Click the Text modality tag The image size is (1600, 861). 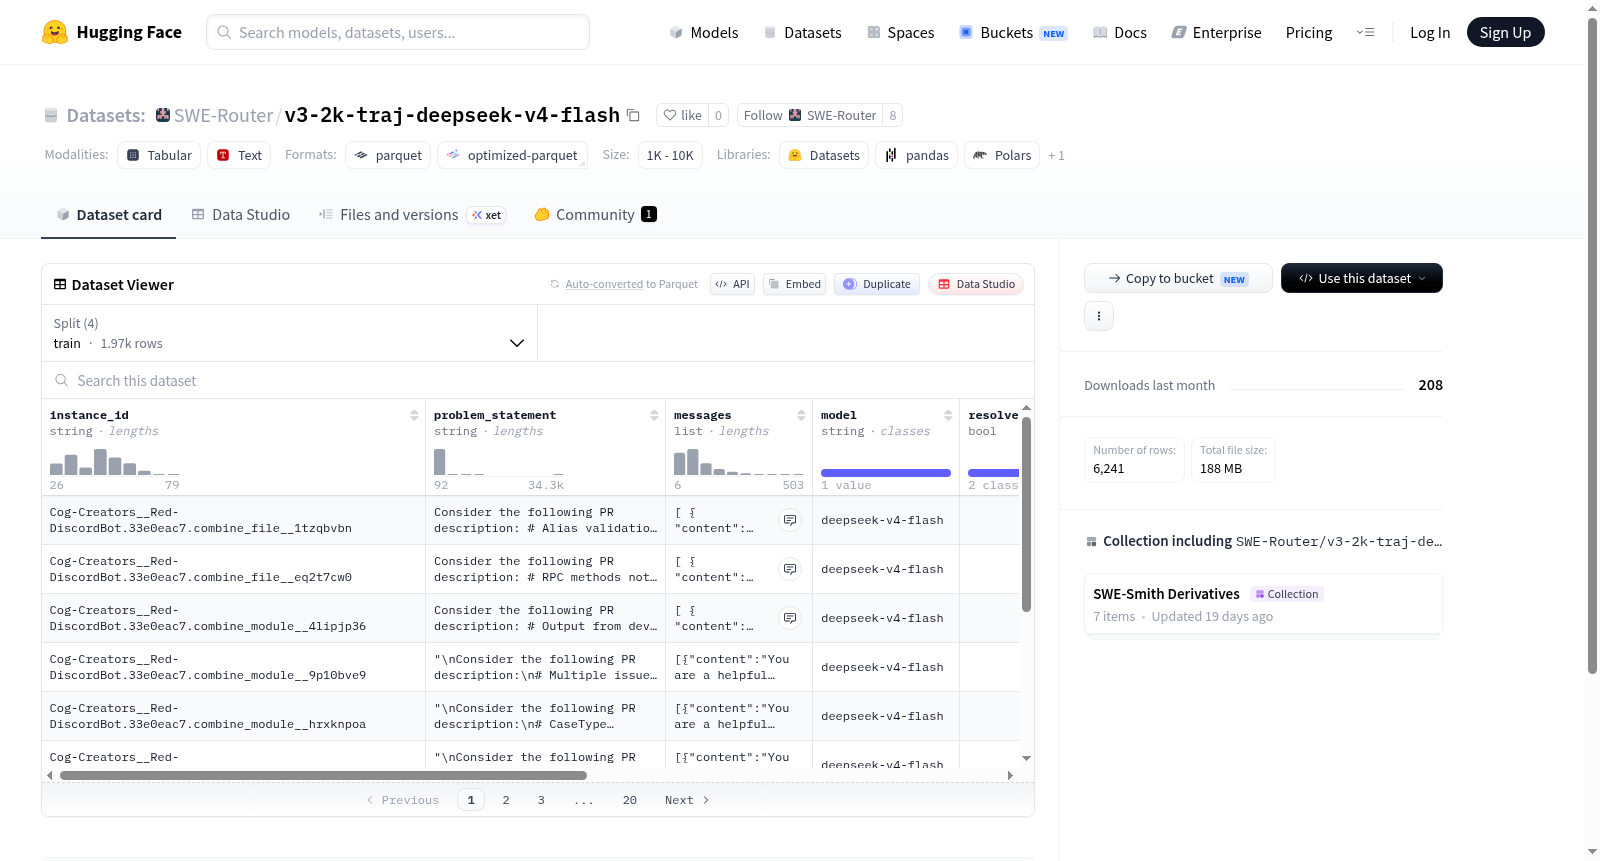point(239,155)
